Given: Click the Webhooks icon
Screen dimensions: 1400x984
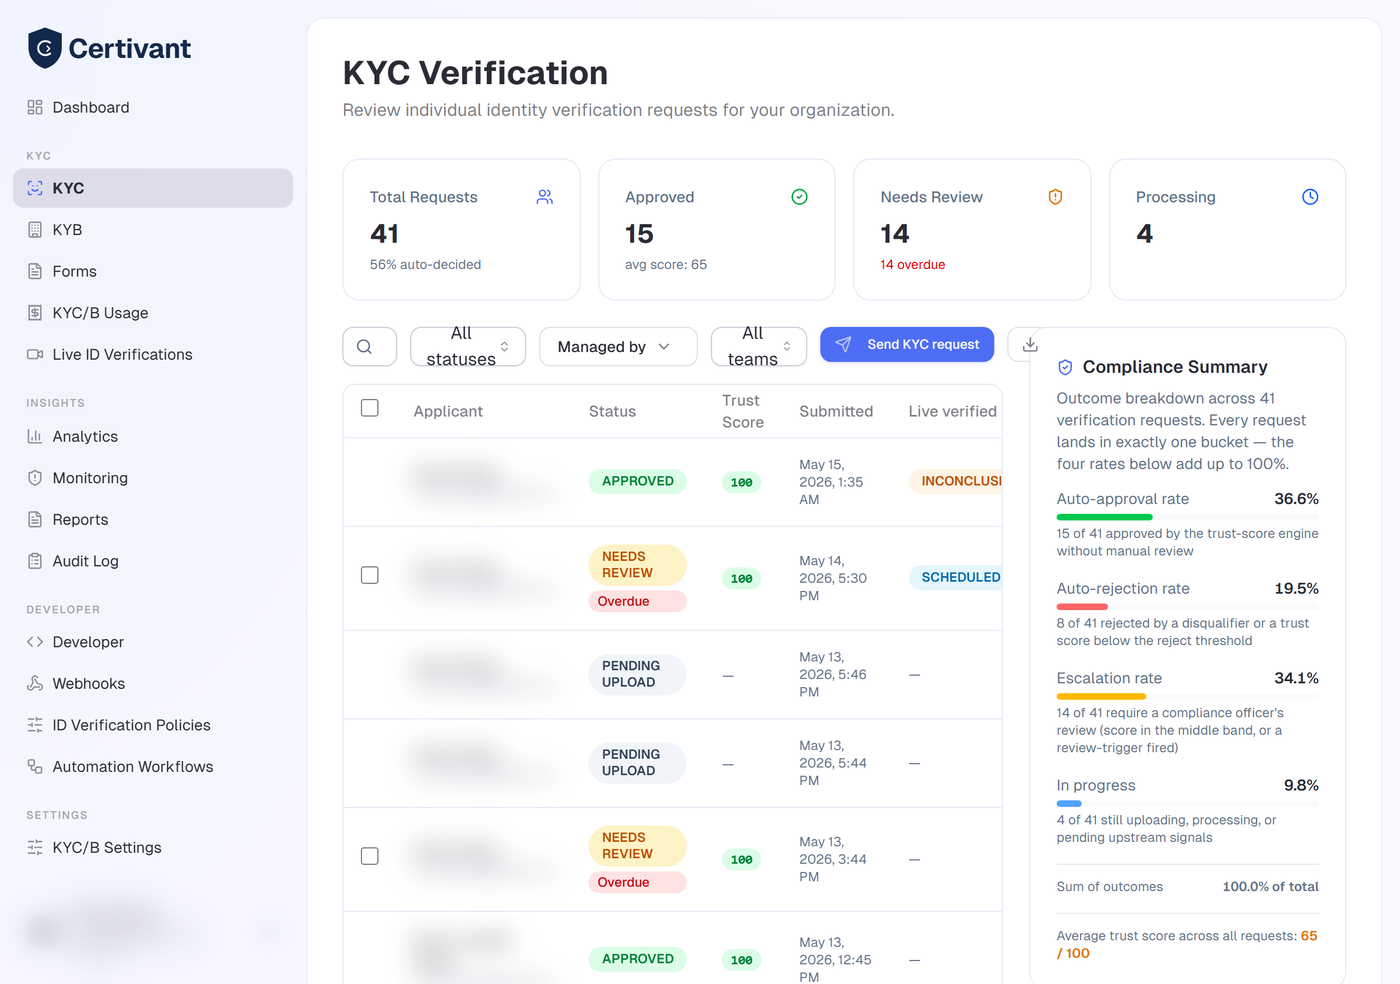Looking at the screenshot, I should point(35,683).
